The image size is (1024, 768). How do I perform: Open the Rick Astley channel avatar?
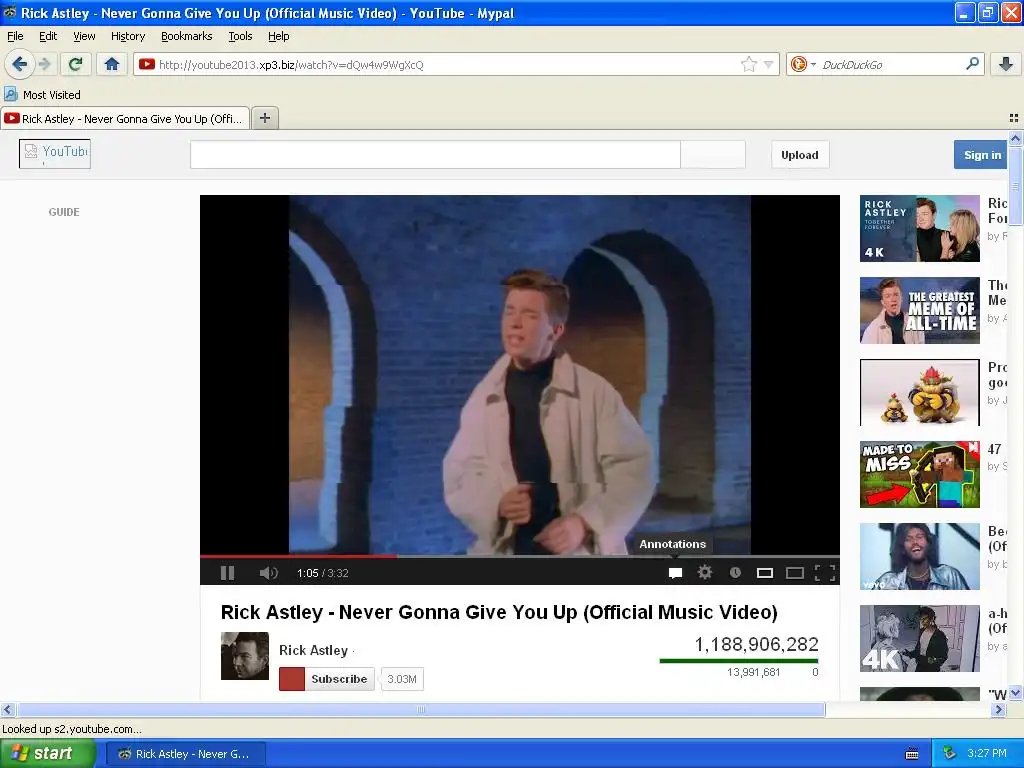(x=245, y=656)
